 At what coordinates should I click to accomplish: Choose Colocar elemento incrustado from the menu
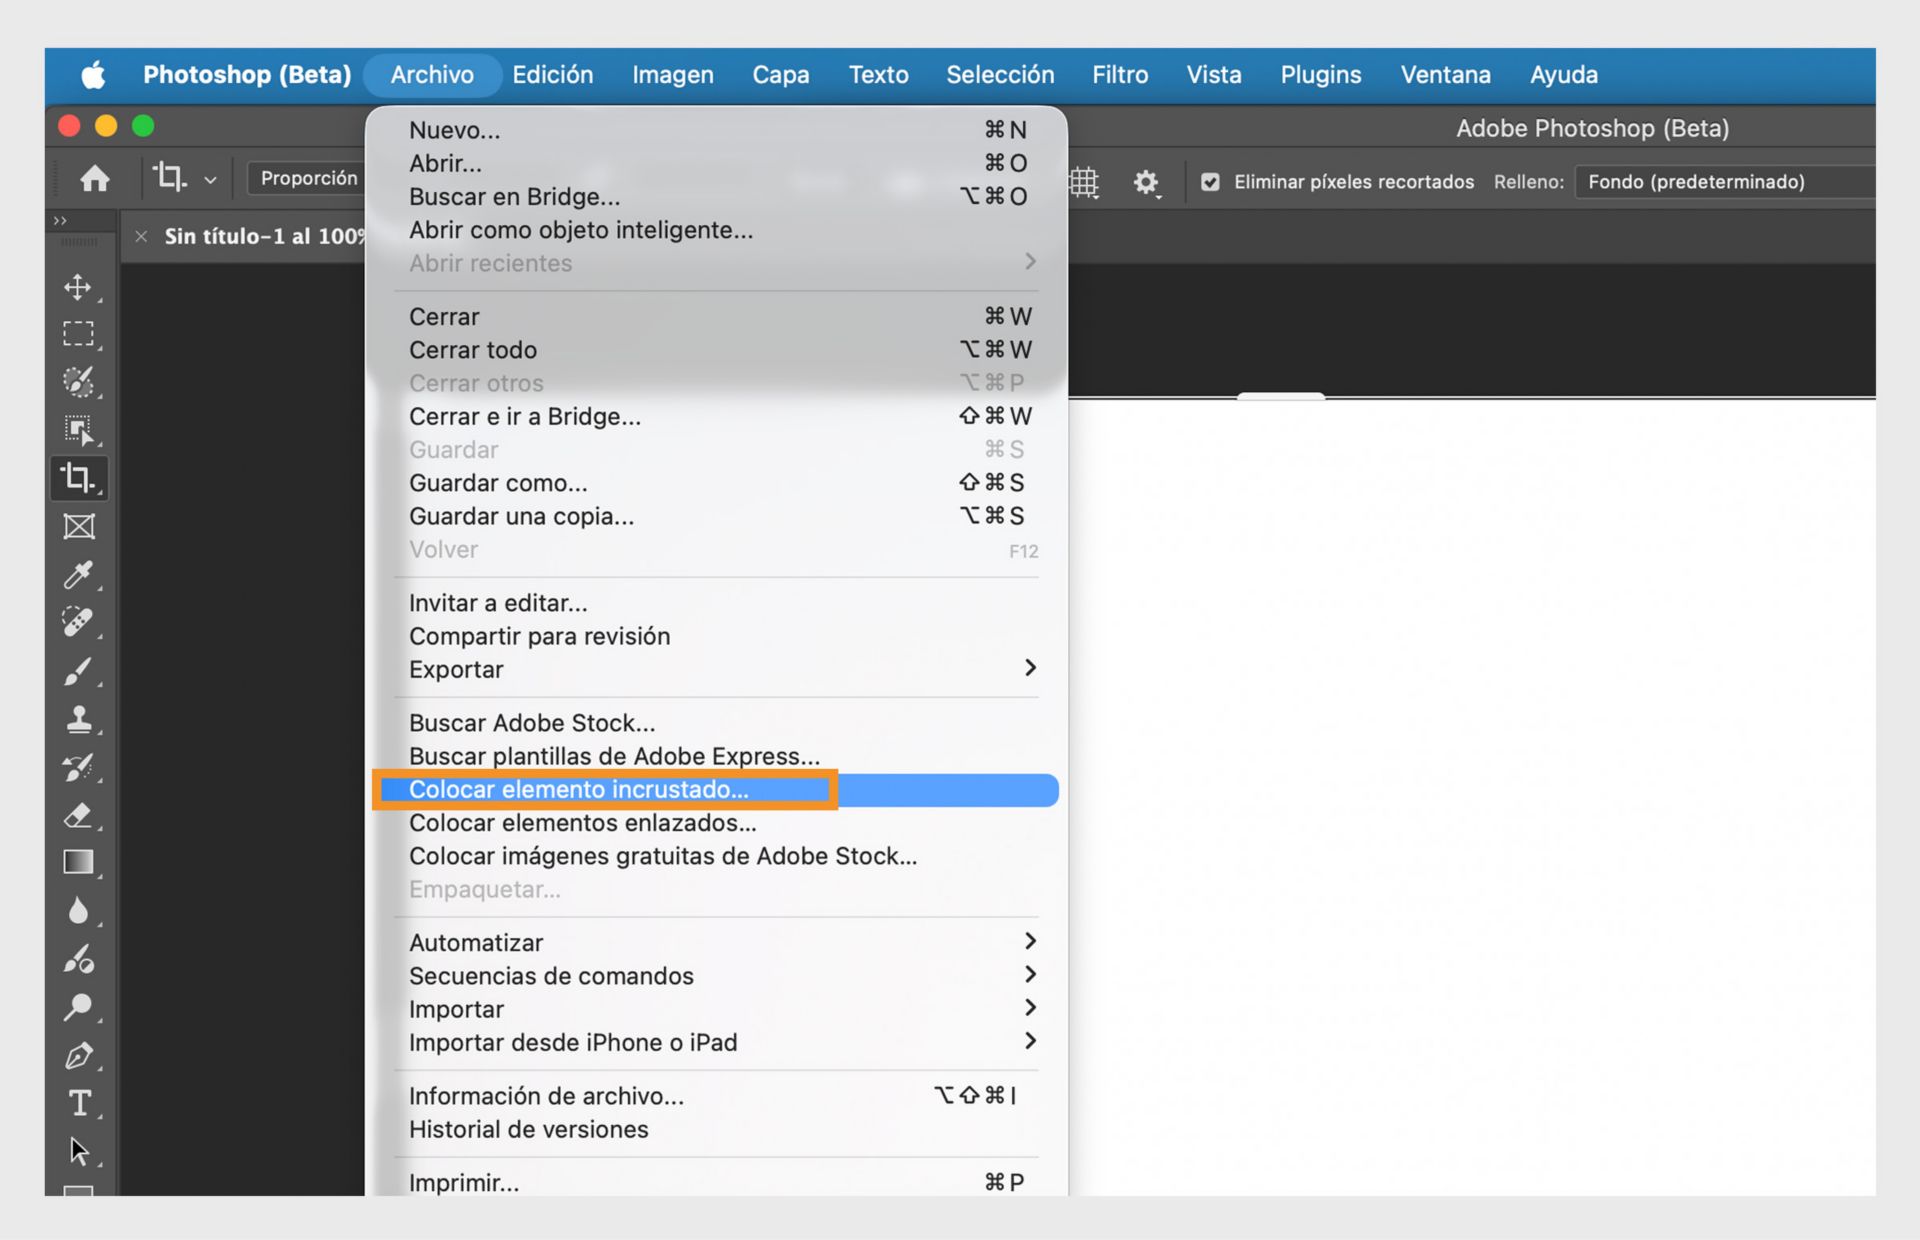pyautogui.click(x=580, y=789)
